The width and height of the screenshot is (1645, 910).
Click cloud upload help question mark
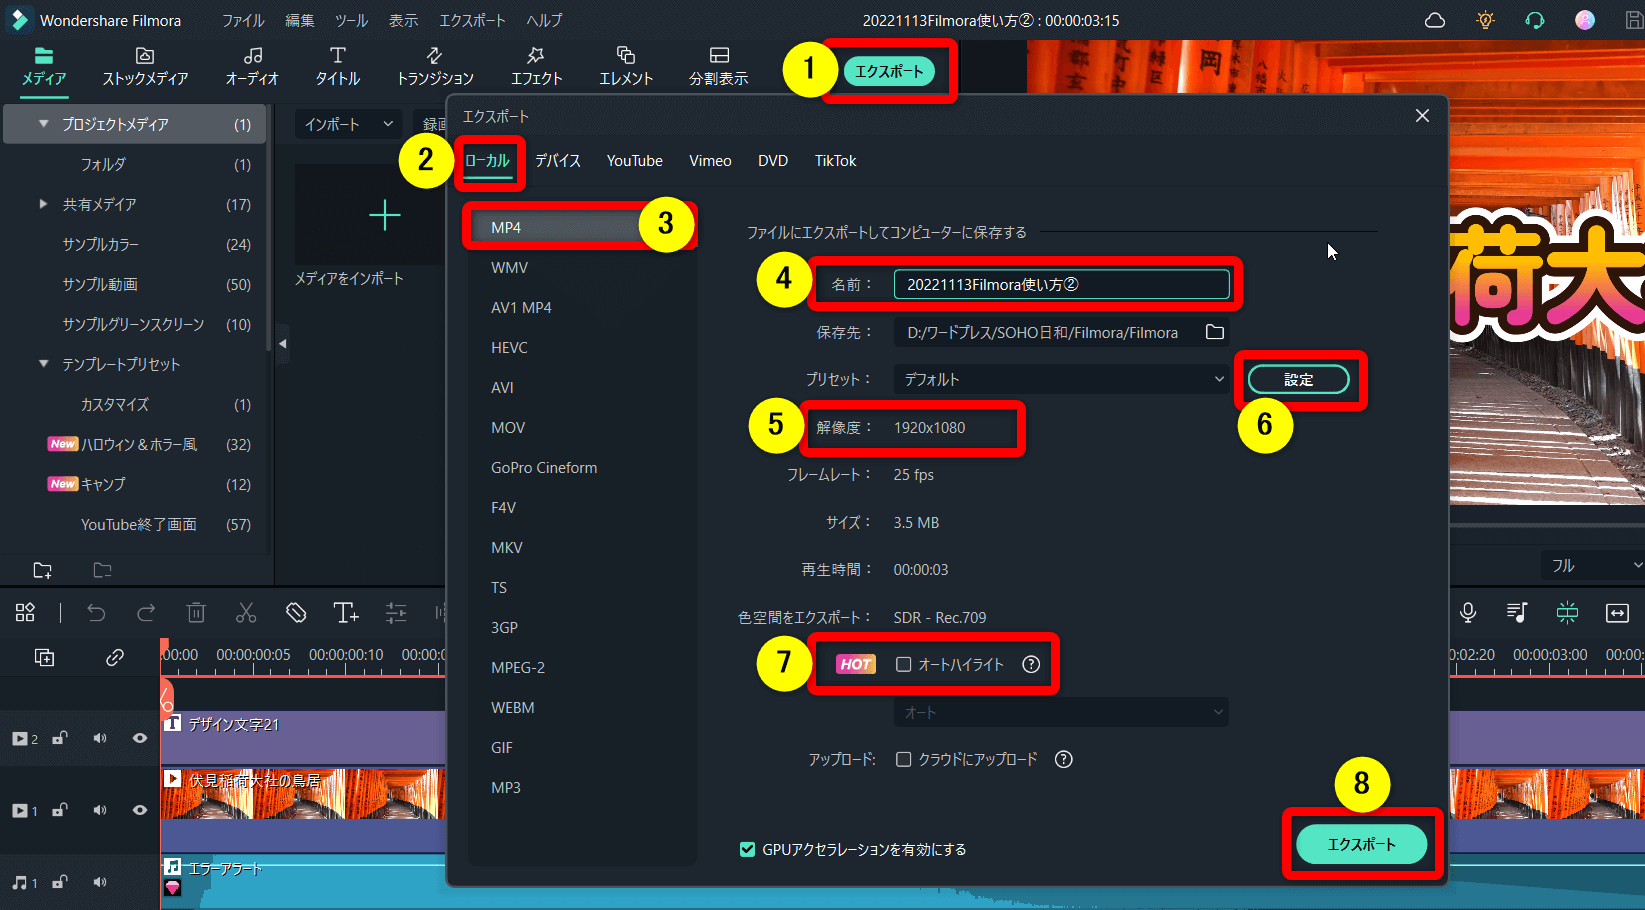[1064, 759]
